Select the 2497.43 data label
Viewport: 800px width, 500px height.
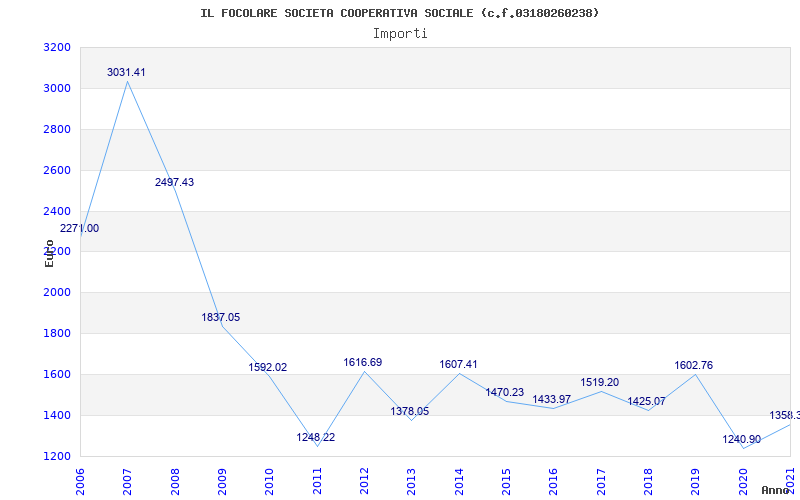tap(174, 182)
